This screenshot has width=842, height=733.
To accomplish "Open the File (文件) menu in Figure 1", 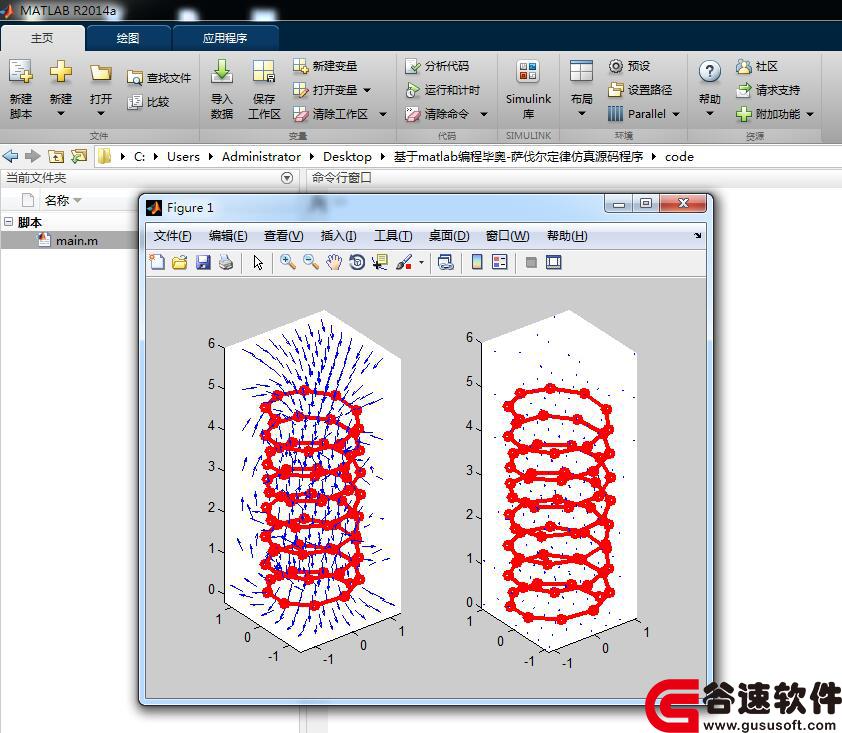I will [x=172, y=236].
